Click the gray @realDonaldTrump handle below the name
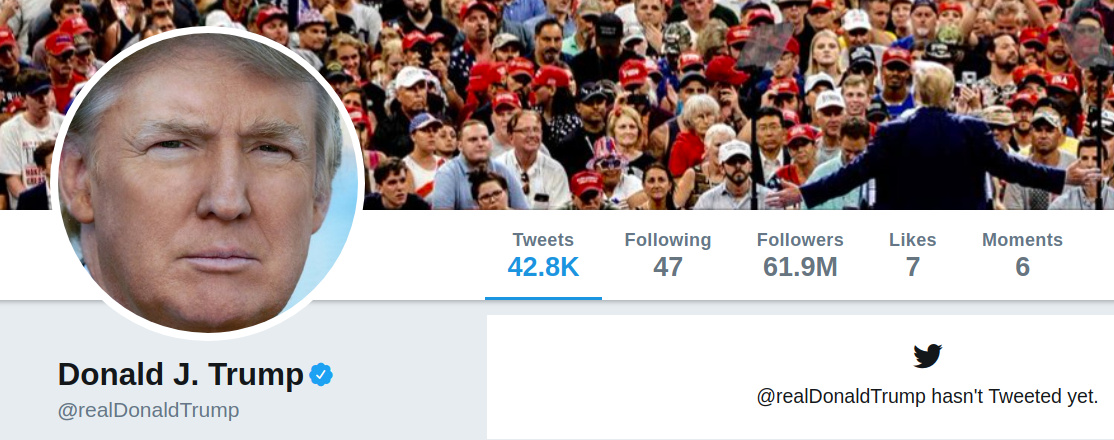Screen dimensions: 1114x440 [x=148, y=411]
